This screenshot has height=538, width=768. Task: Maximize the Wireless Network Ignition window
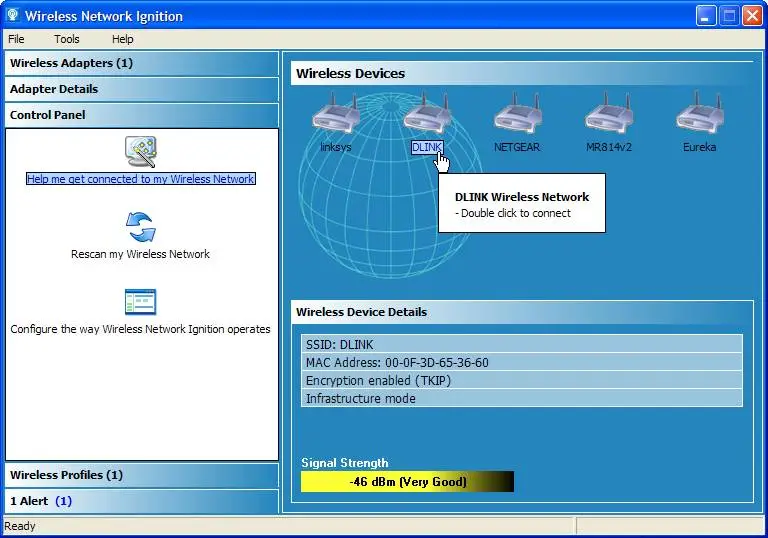click(x=729, y=16)
